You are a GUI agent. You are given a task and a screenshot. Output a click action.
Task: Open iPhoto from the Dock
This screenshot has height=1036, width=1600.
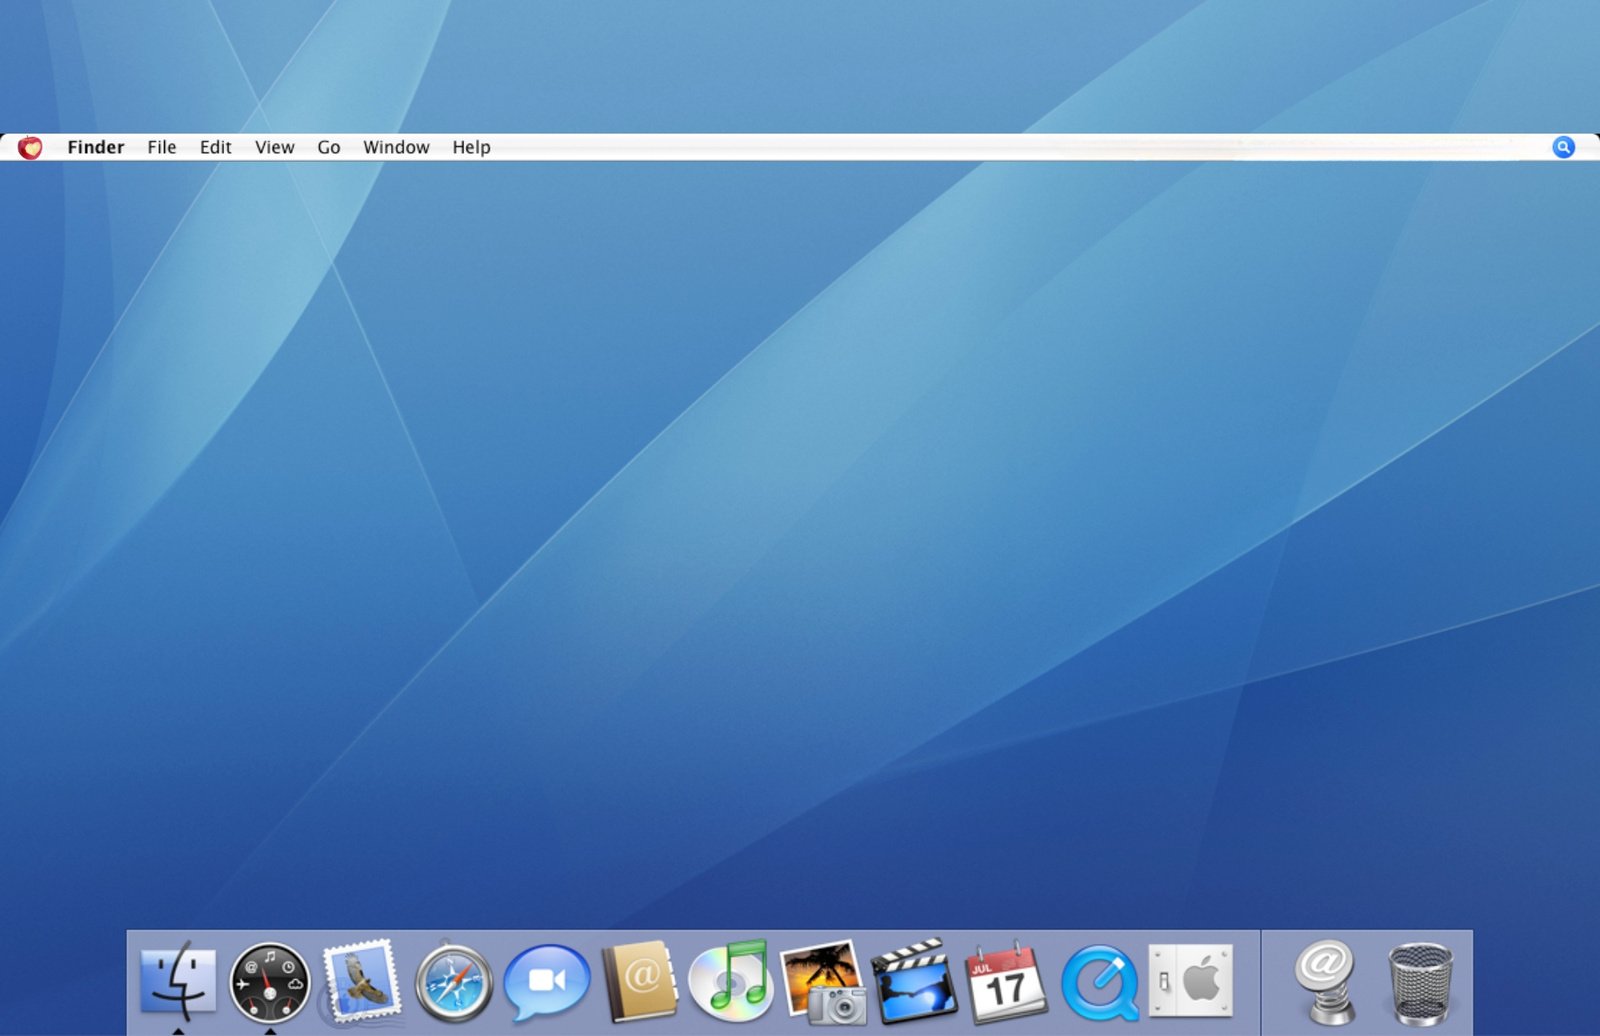coord(823,982)
